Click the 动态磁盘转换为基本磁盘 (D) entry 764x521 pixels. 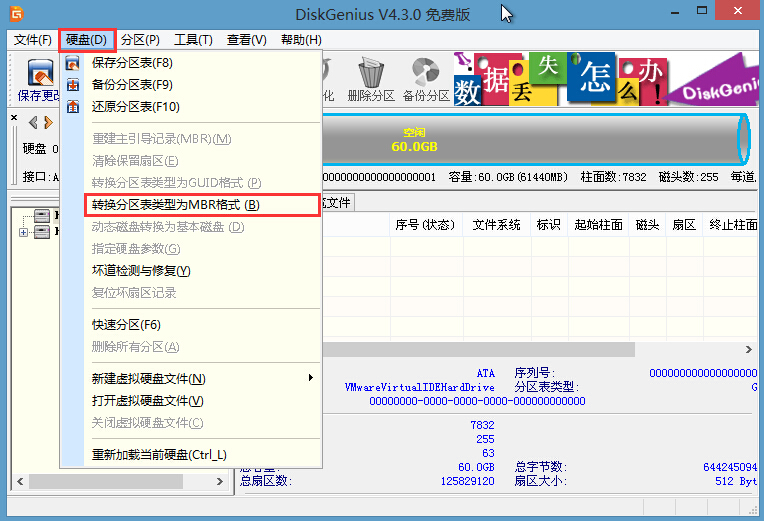click(191, 227)
